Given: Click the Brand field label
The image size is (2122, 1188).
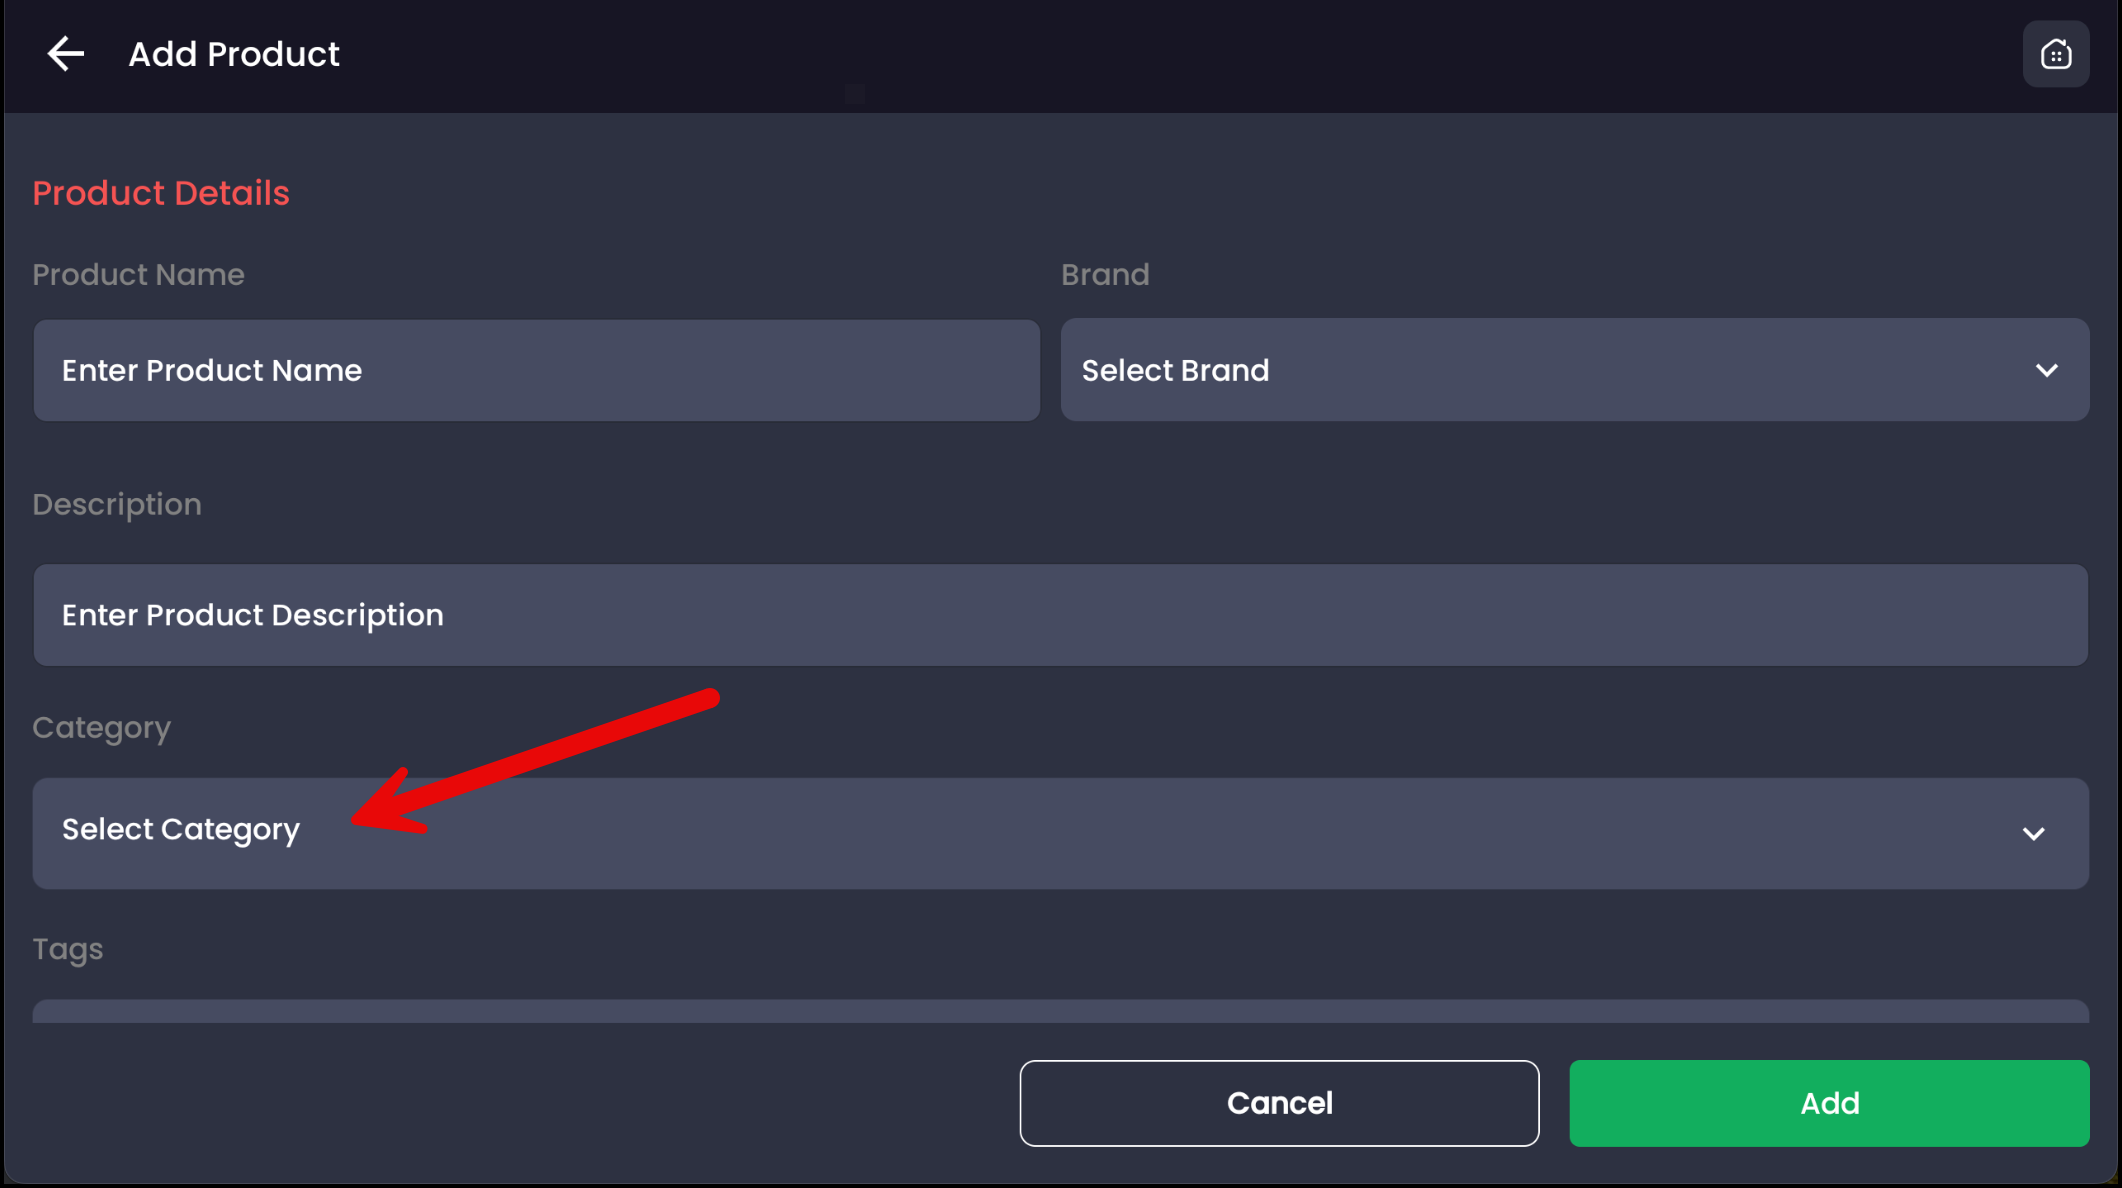Looking at the screenshot, I should click(1105, 275).
